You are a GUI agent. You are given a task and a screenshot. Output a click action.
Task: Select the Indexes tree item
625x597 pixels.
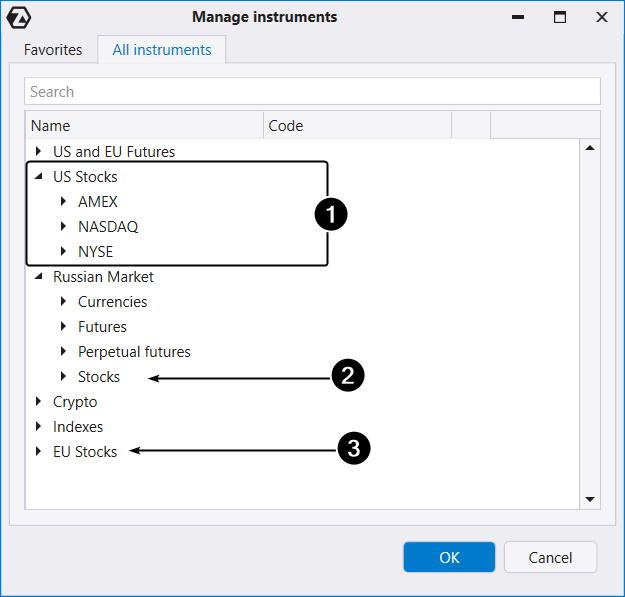tap(78, 427)
